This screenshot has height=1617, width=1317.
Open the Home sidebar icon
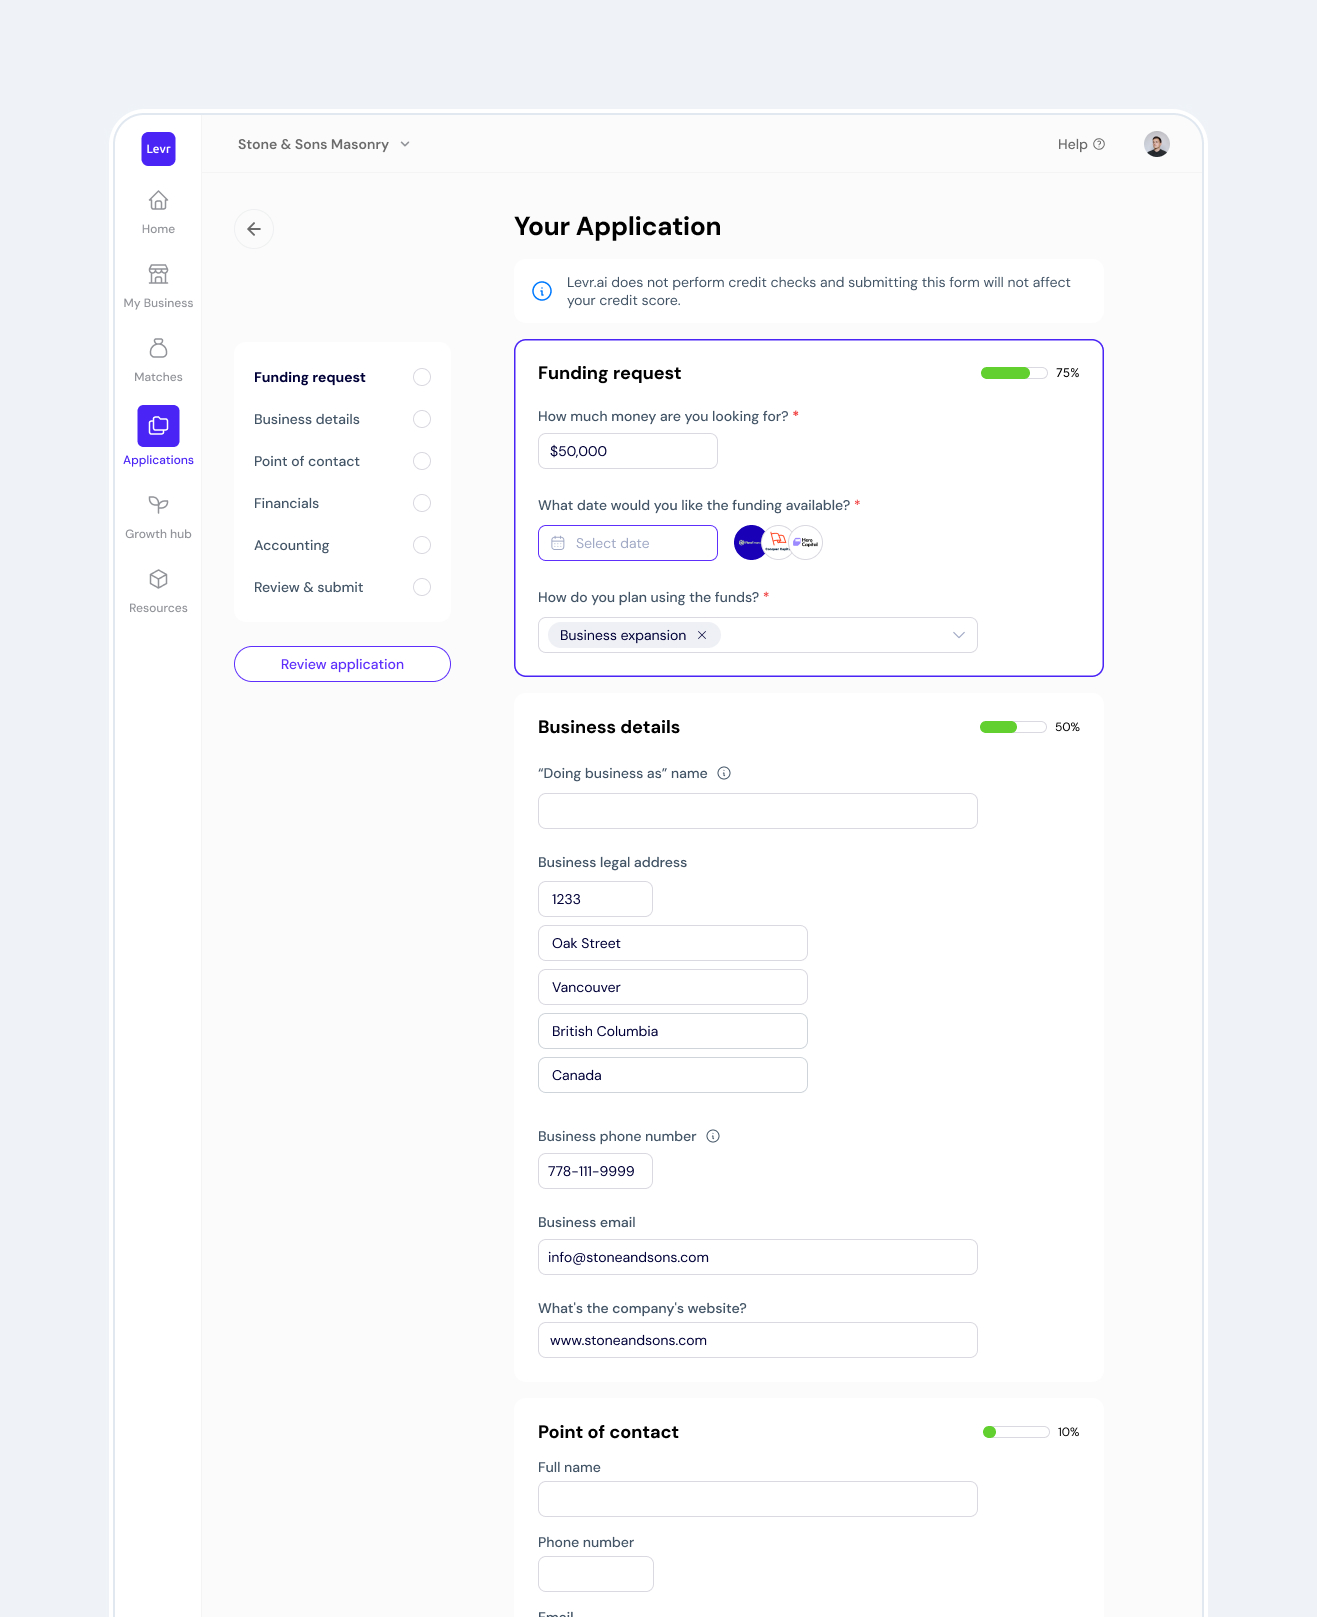click(x=158, y=201)
